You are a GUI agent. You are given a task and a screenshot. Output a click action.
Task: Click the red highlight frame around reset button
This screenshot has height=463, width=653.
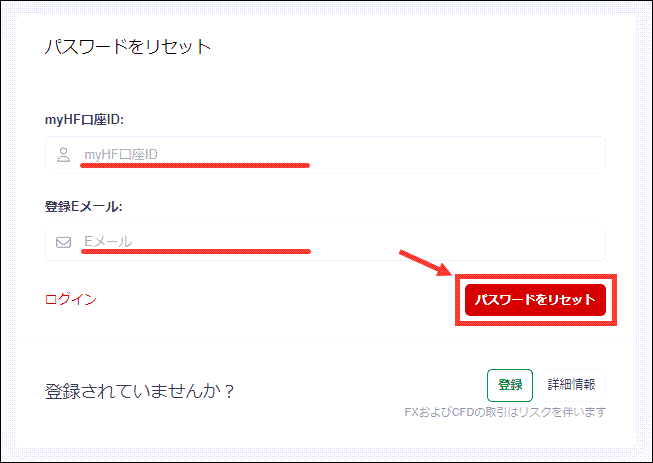tap(536, 300)
